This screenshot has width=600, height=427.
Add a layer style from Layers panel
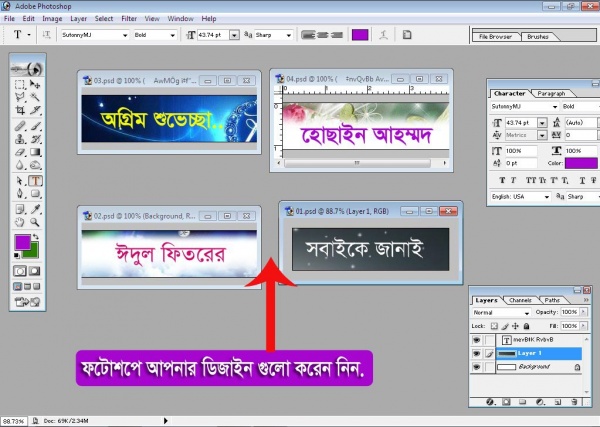[490, 402]
